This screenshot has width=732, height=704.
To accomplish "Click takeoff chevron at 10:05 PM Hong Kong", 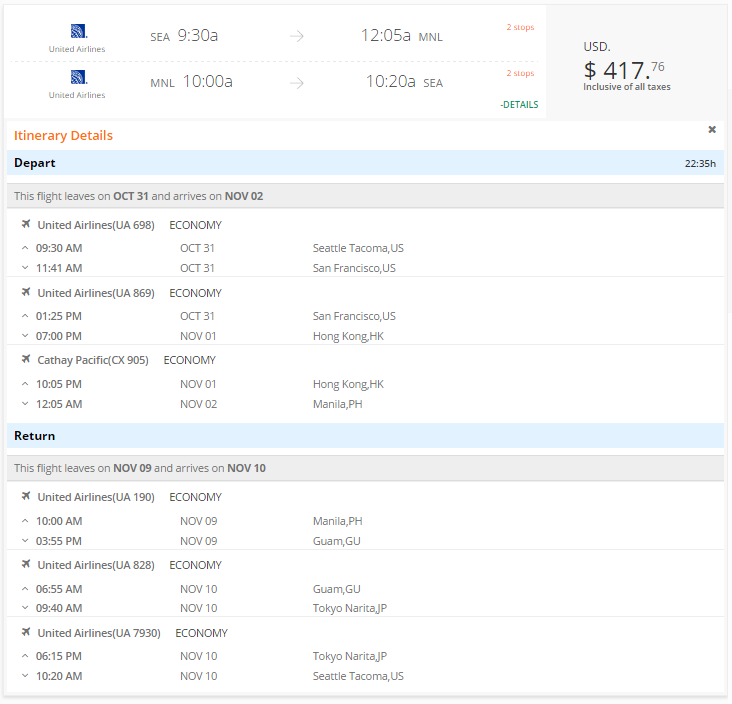I will [x=25, y=384].
